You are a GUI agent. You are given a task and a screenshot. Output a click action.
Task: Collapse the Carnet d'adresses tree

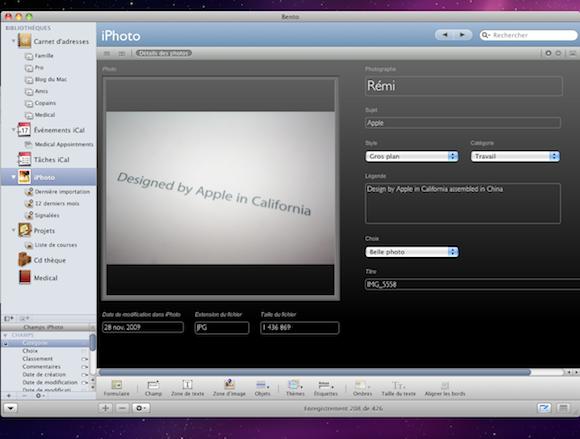click(x=13, y=41)
